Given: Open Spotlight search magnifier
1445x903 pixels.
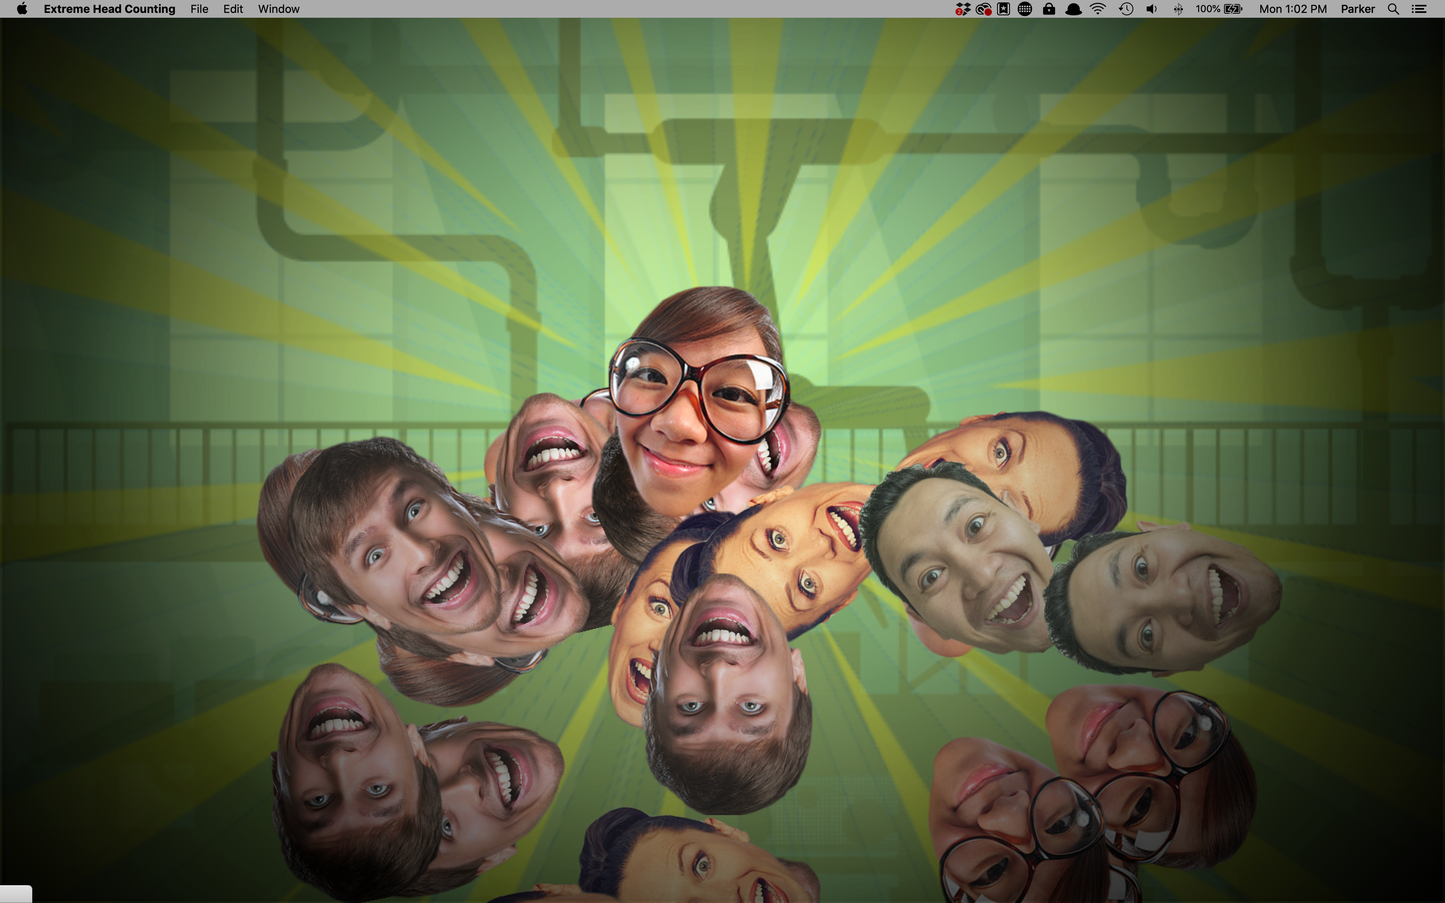Looking at the screenshot, I should click(1393, 9).
